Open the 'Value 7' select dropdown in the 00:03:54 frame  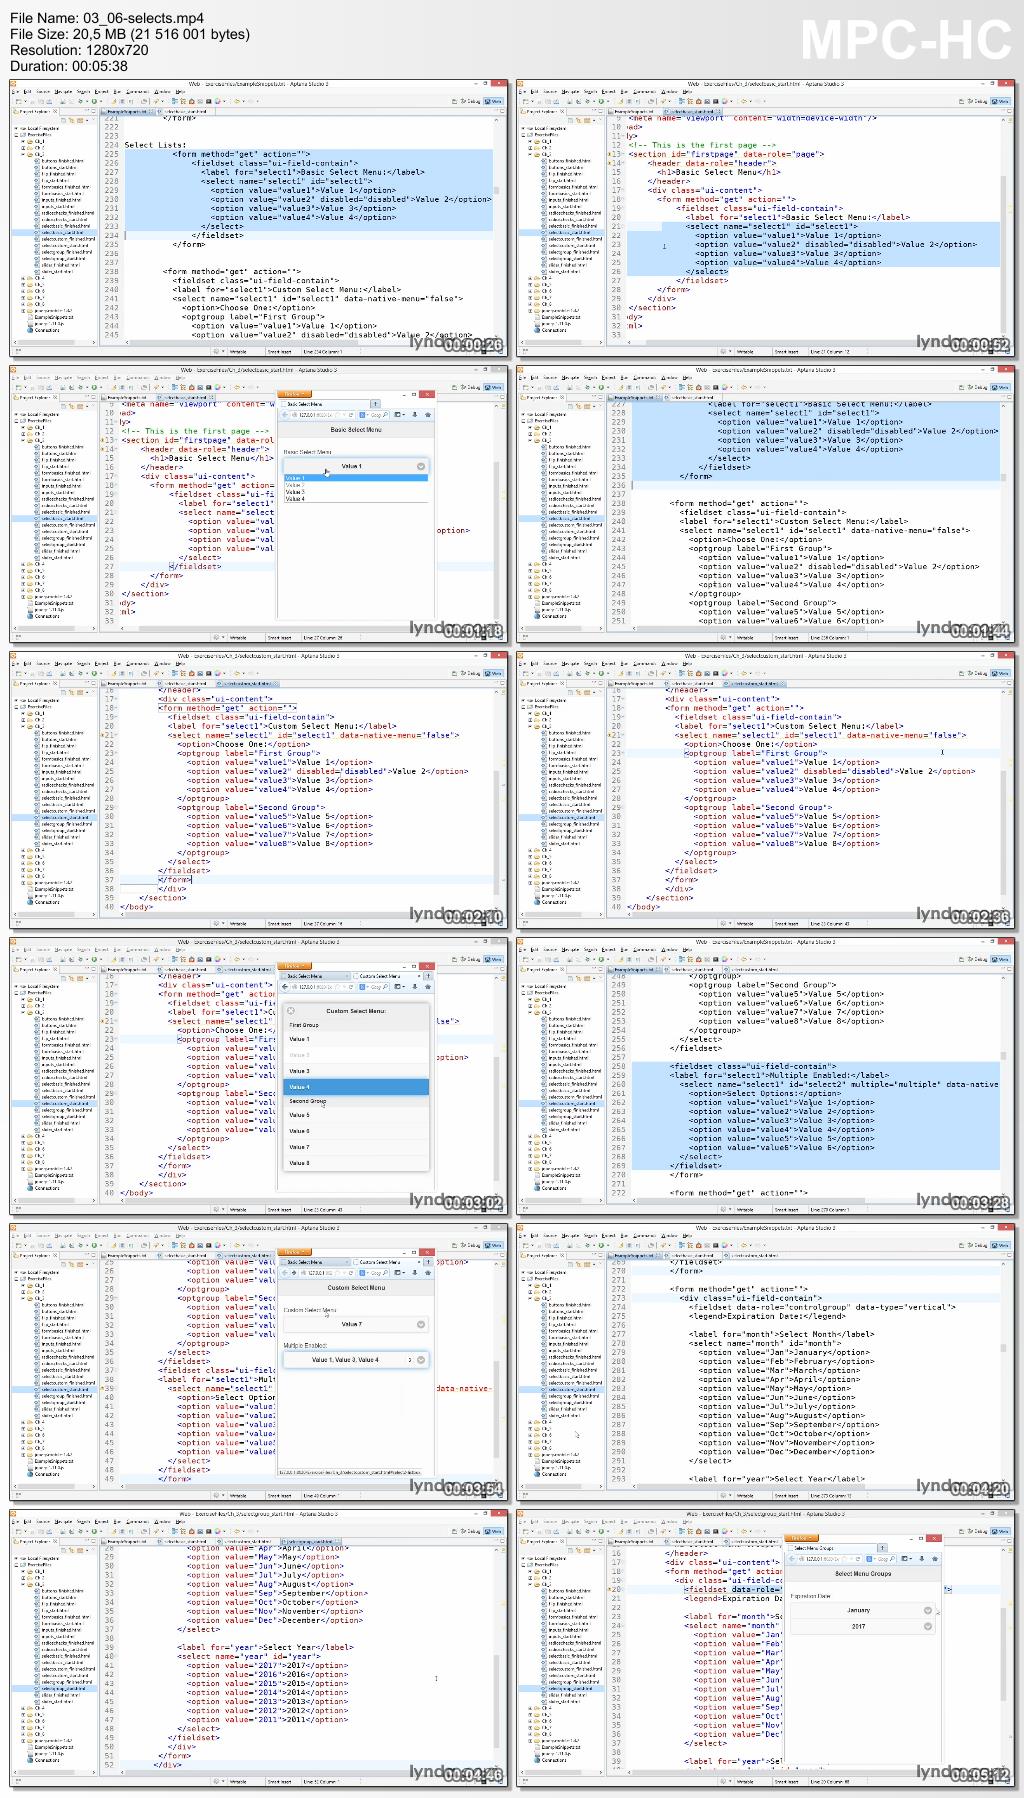point(356,1324)
